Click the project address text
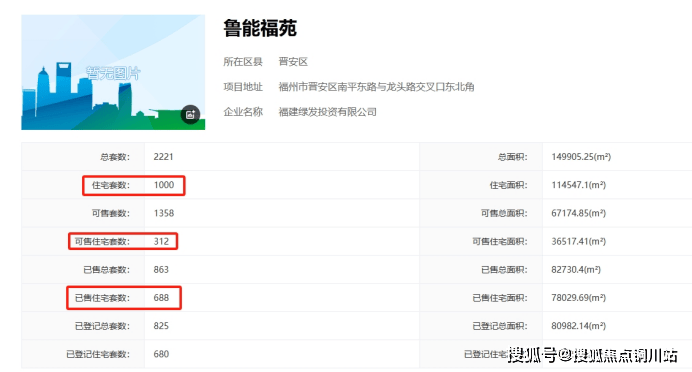This screenshot has width=692, height=372. (x=376, y=87)
